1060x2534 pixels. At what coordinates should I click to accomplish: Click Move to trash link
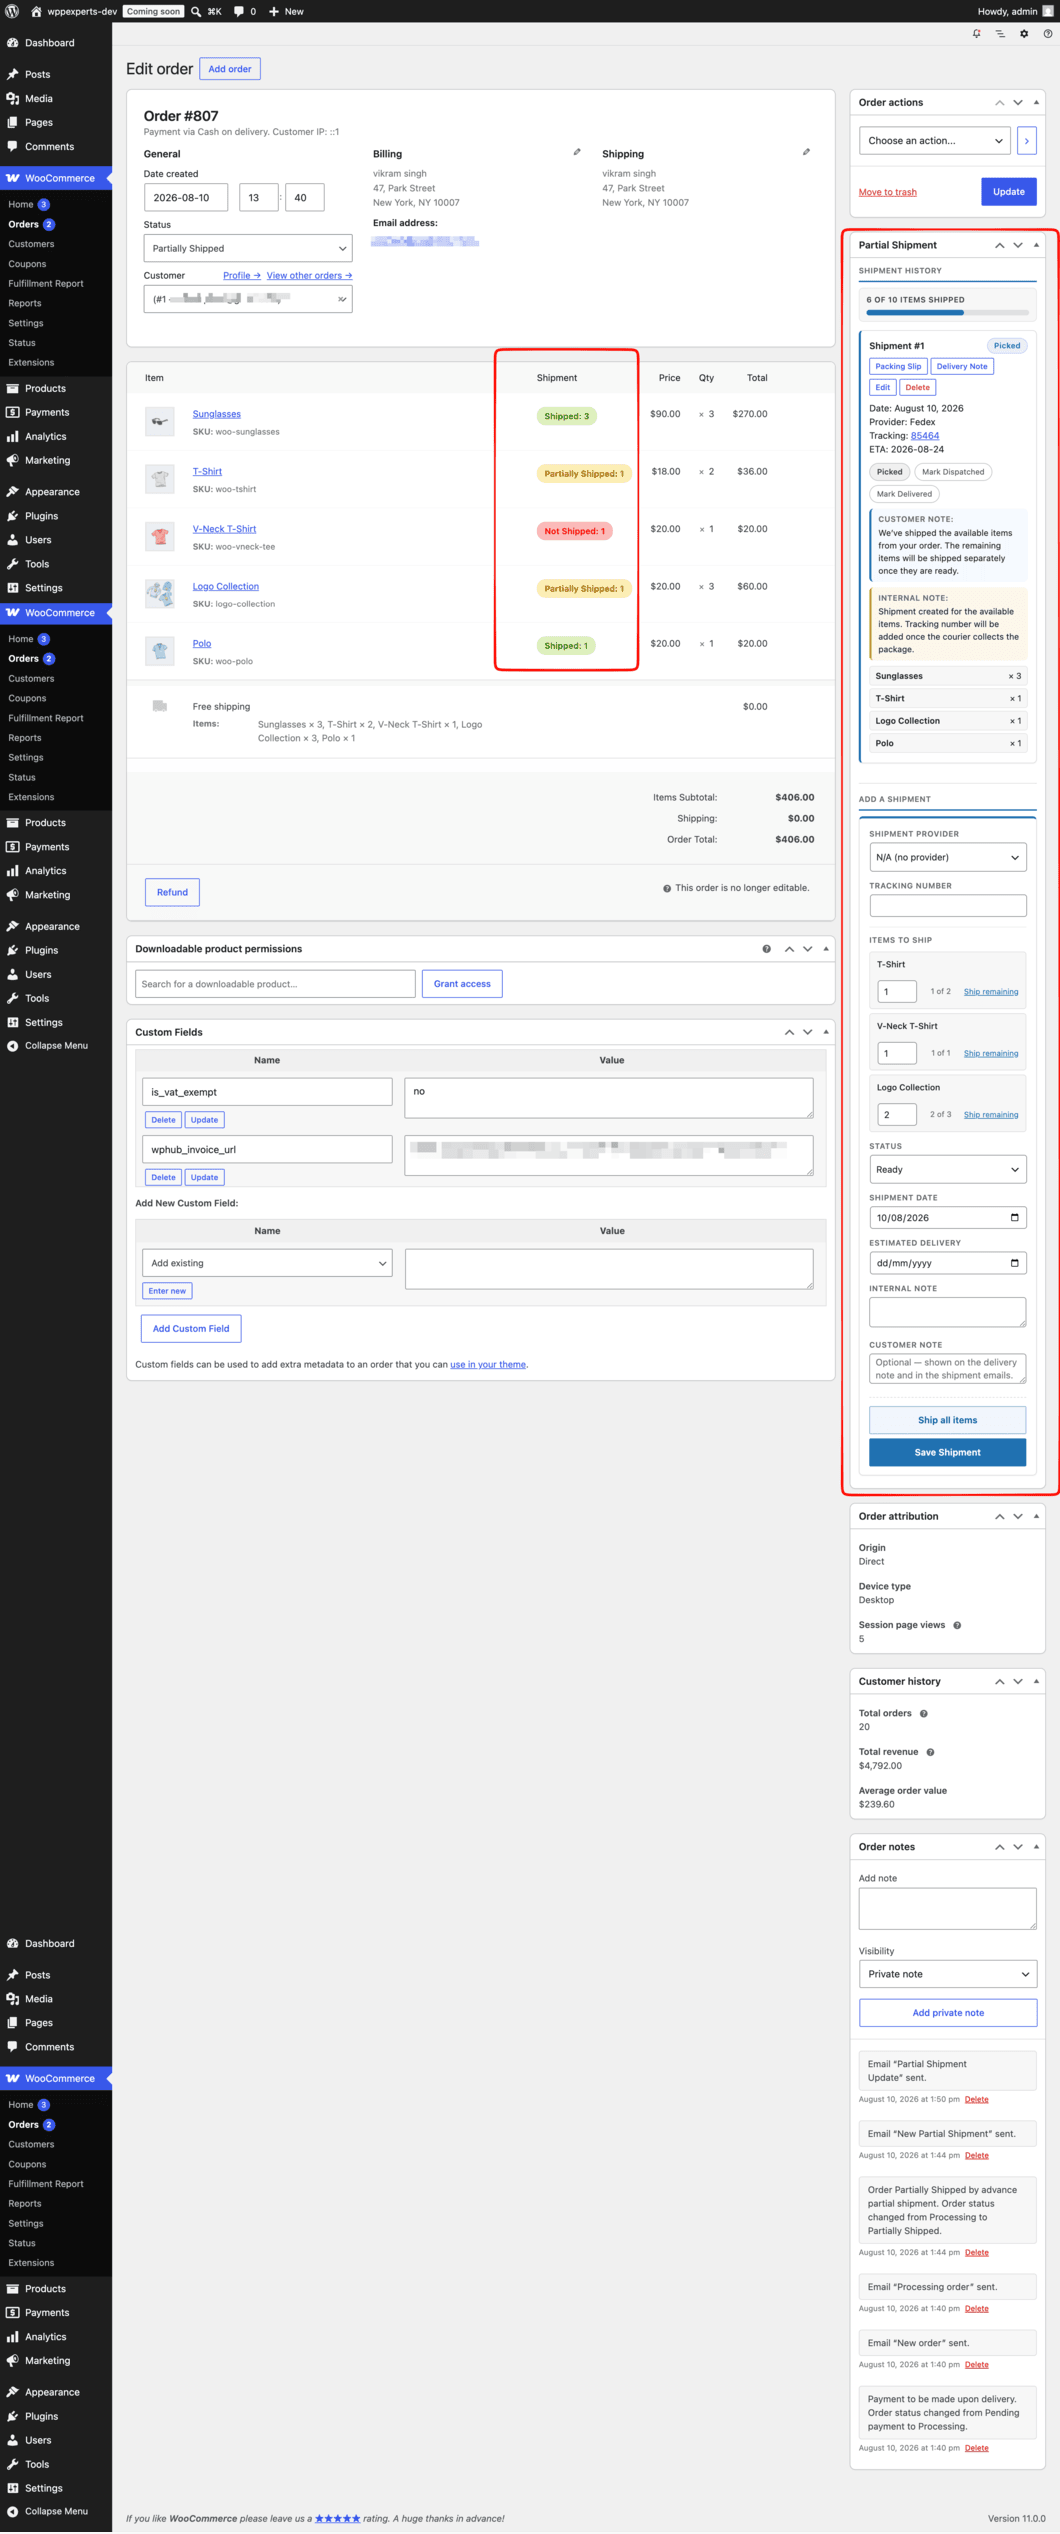(888, 192)
